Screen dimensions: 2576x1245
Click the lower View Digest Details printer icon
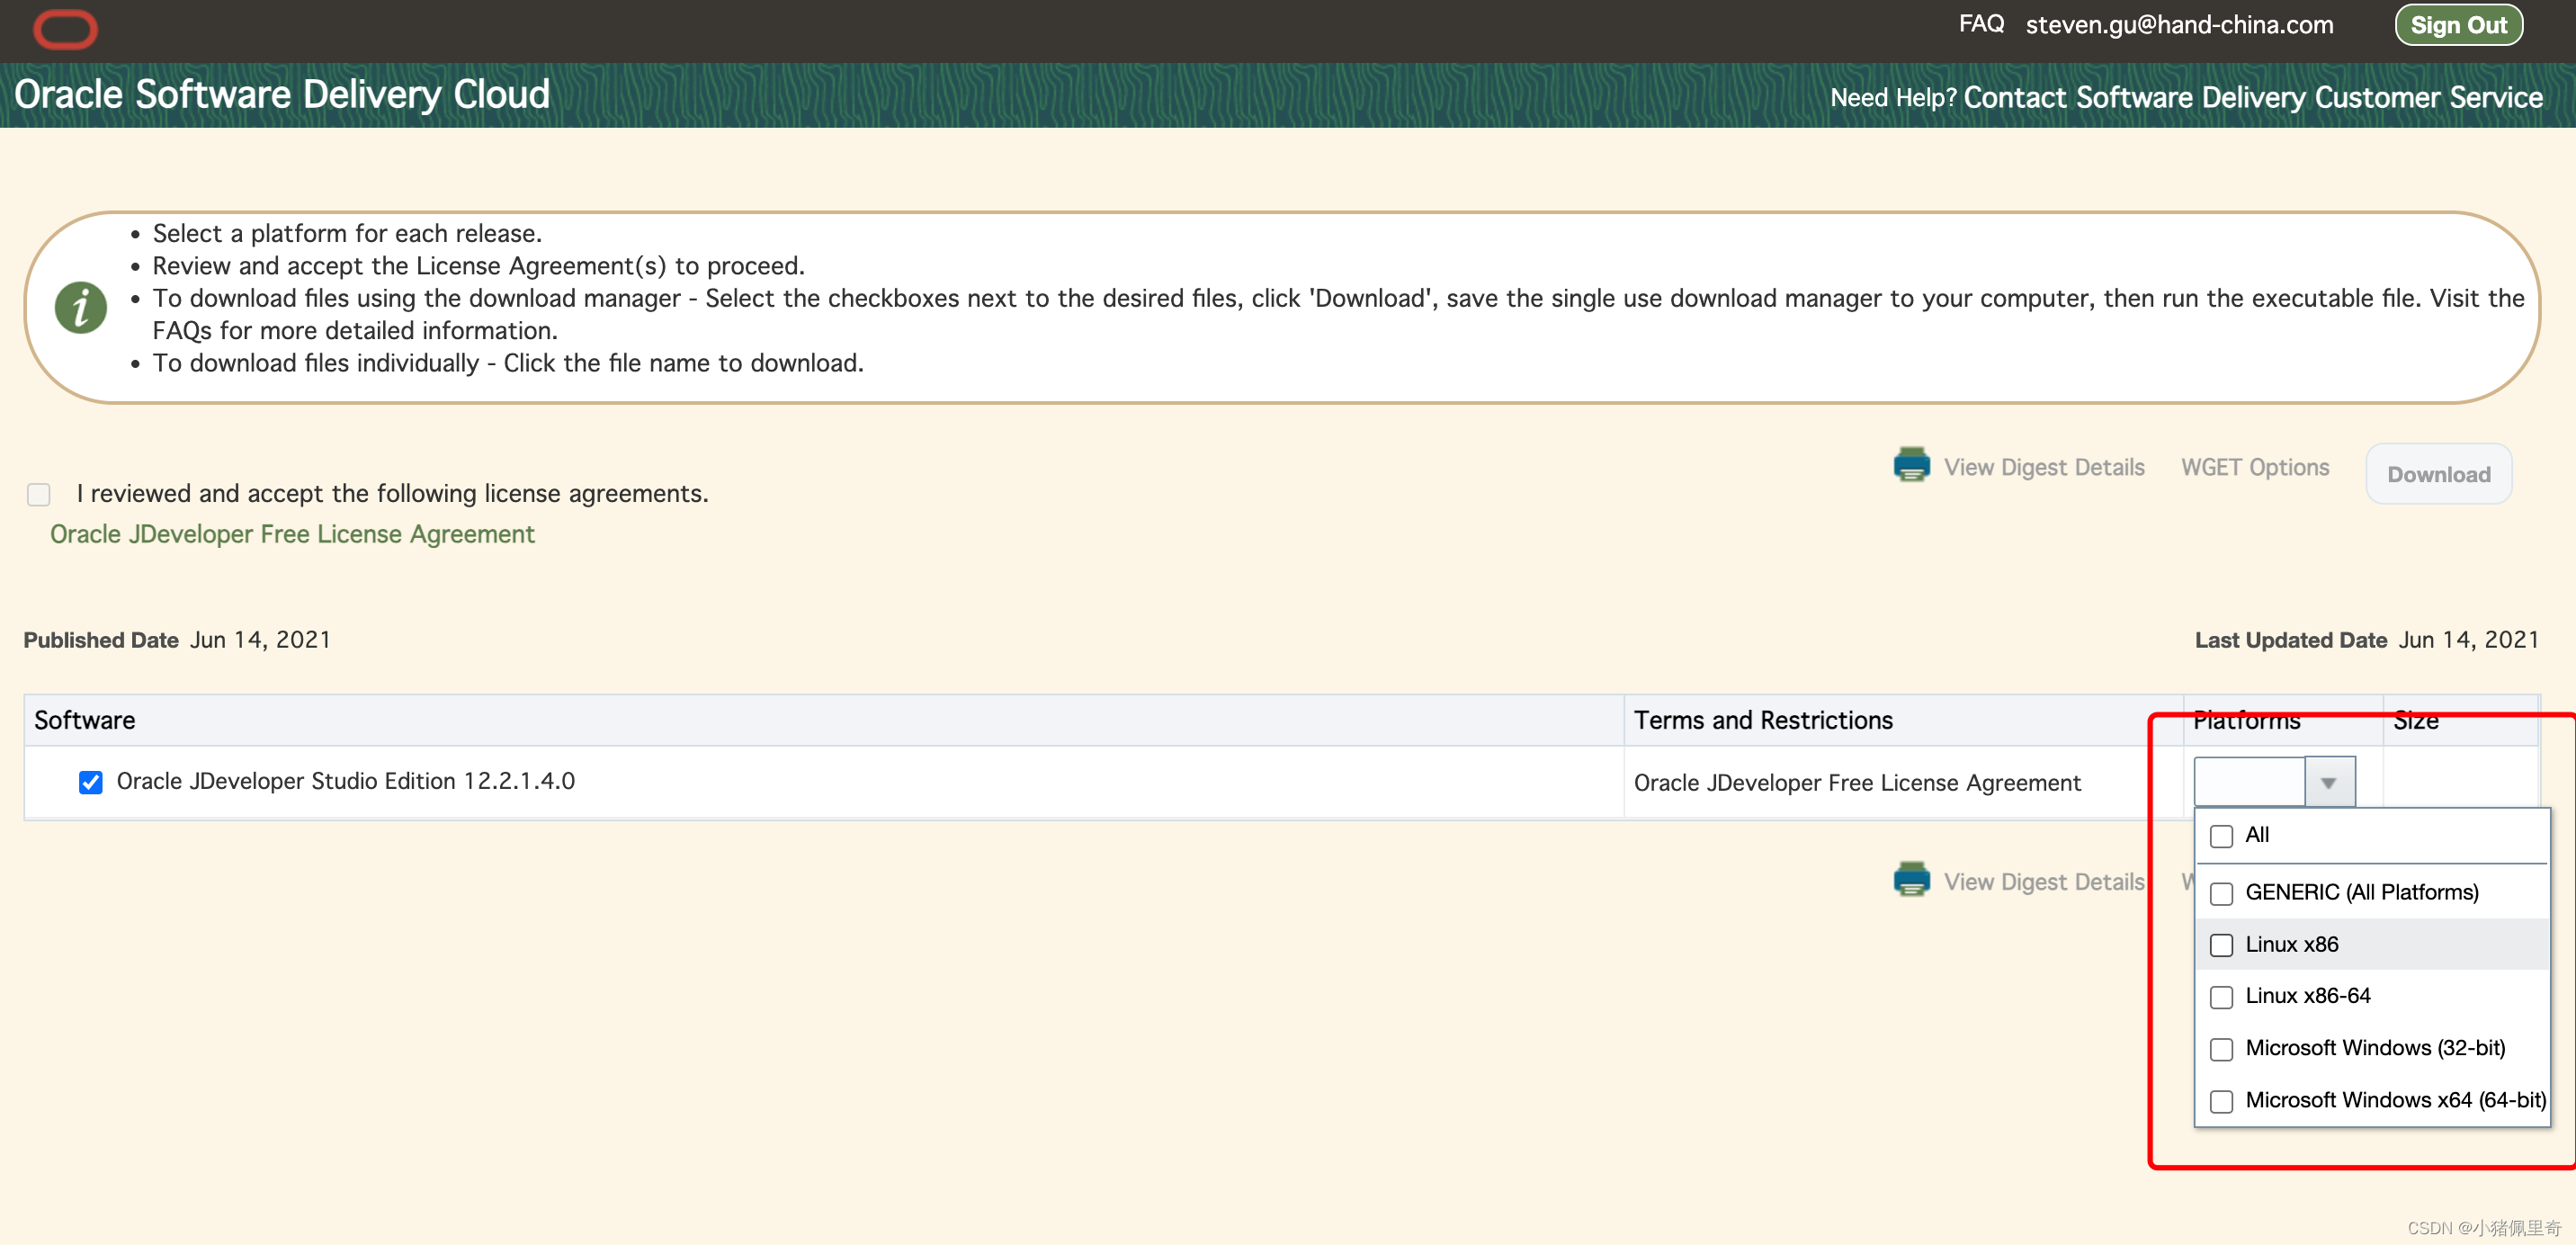pos(1911,880)
